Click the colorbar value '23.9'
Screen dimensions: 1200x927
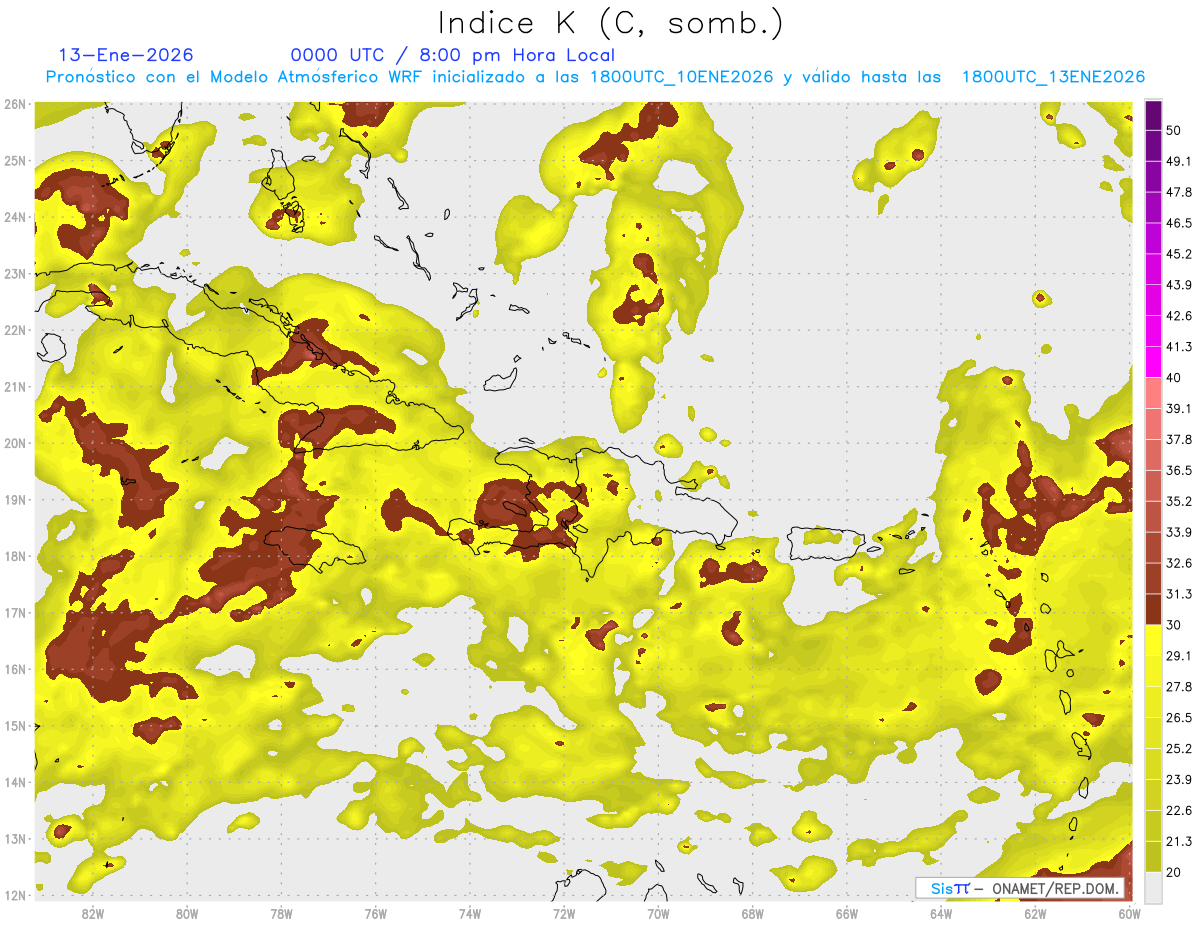pyautogui.click(x=1178, y=779)
